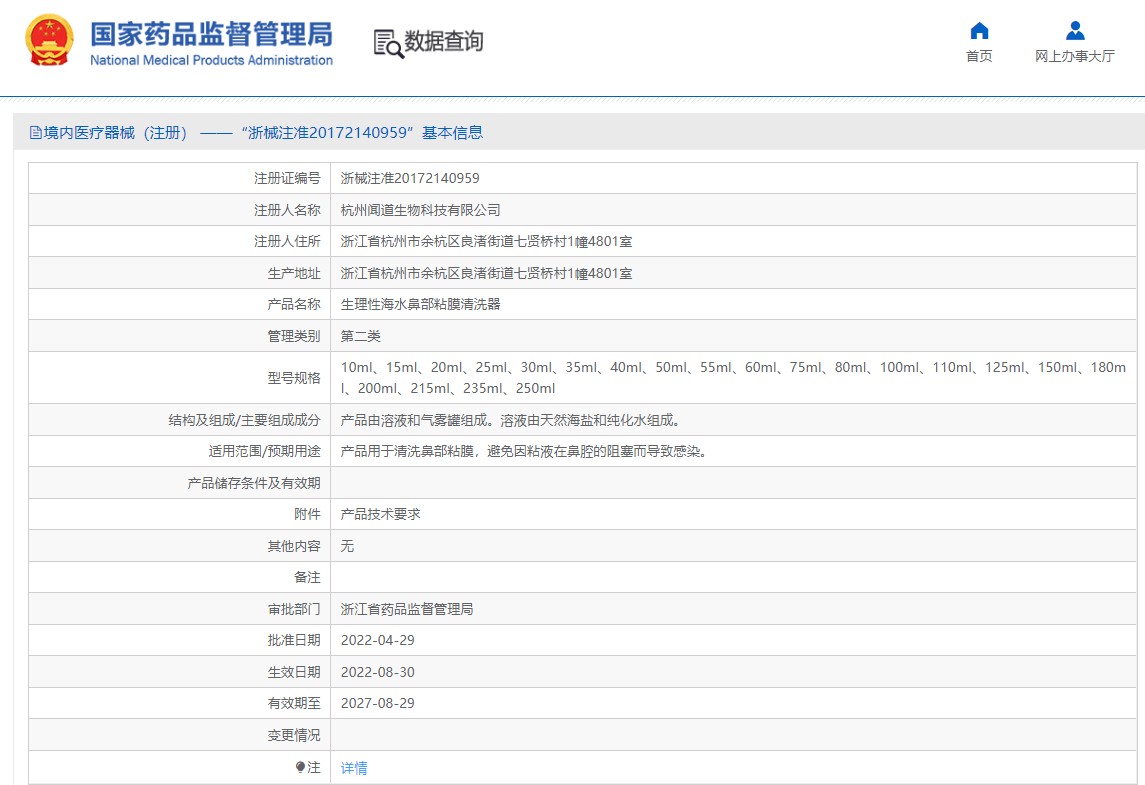
Task: Click the 数据查询 heading
Action: [443, 42]
